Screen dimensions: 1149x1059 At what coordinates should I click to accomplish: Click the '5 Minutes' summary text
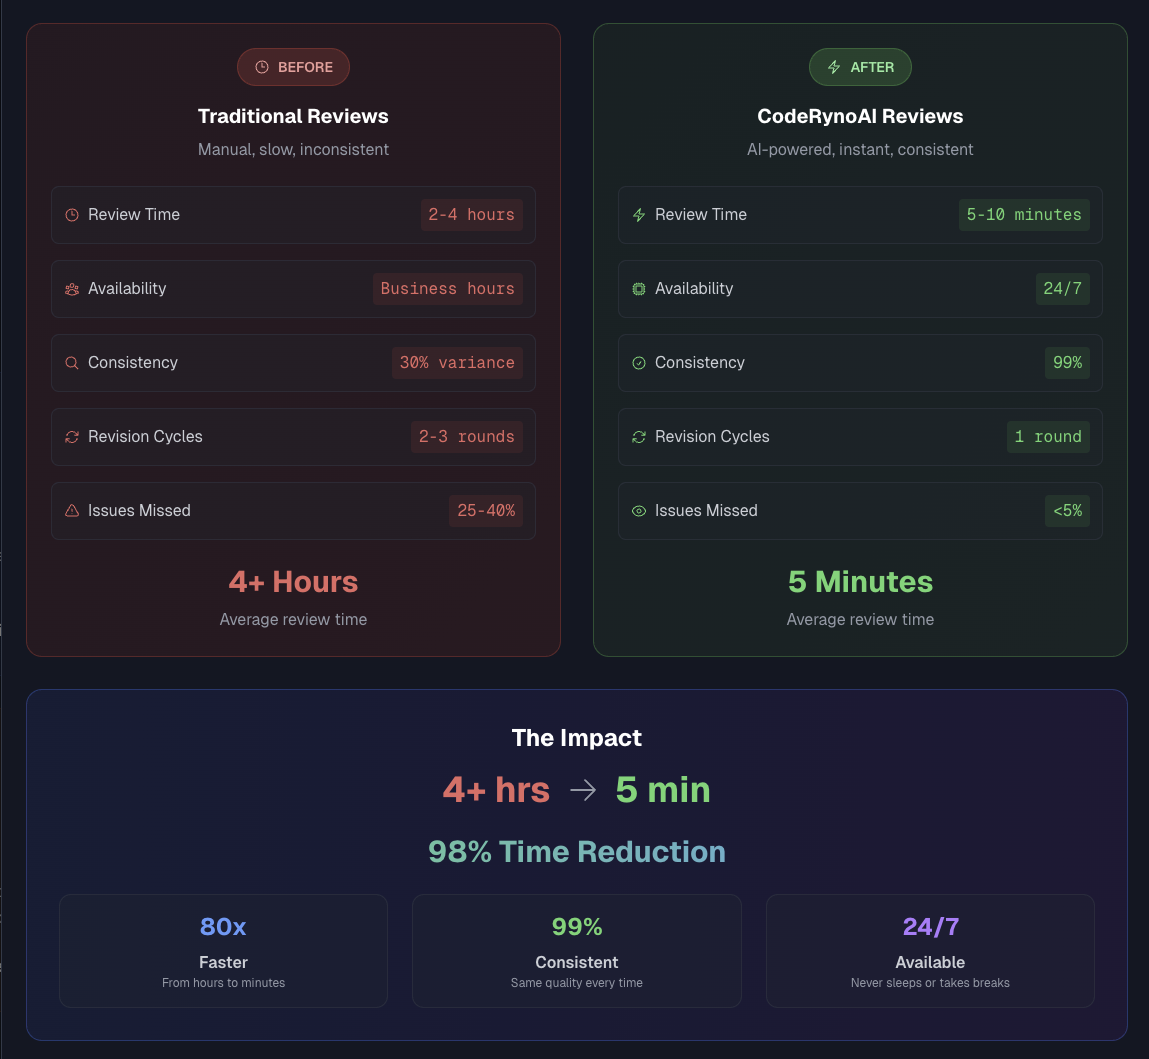860,582
